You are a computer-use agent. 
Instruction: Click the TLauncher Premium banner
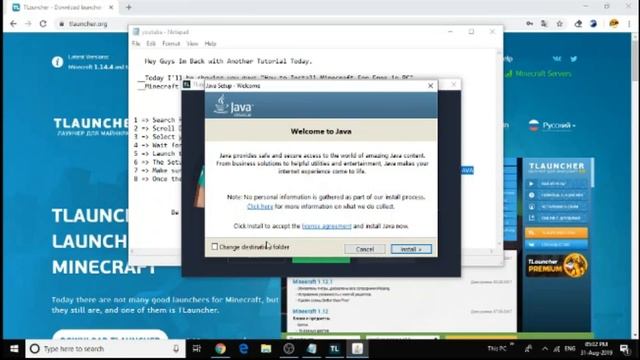tap(557, 265)
